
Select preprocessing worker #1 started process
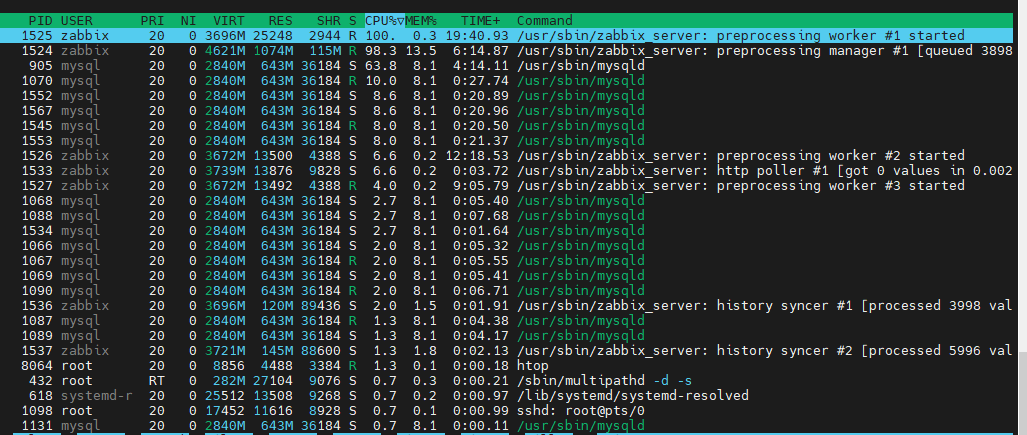506,35
